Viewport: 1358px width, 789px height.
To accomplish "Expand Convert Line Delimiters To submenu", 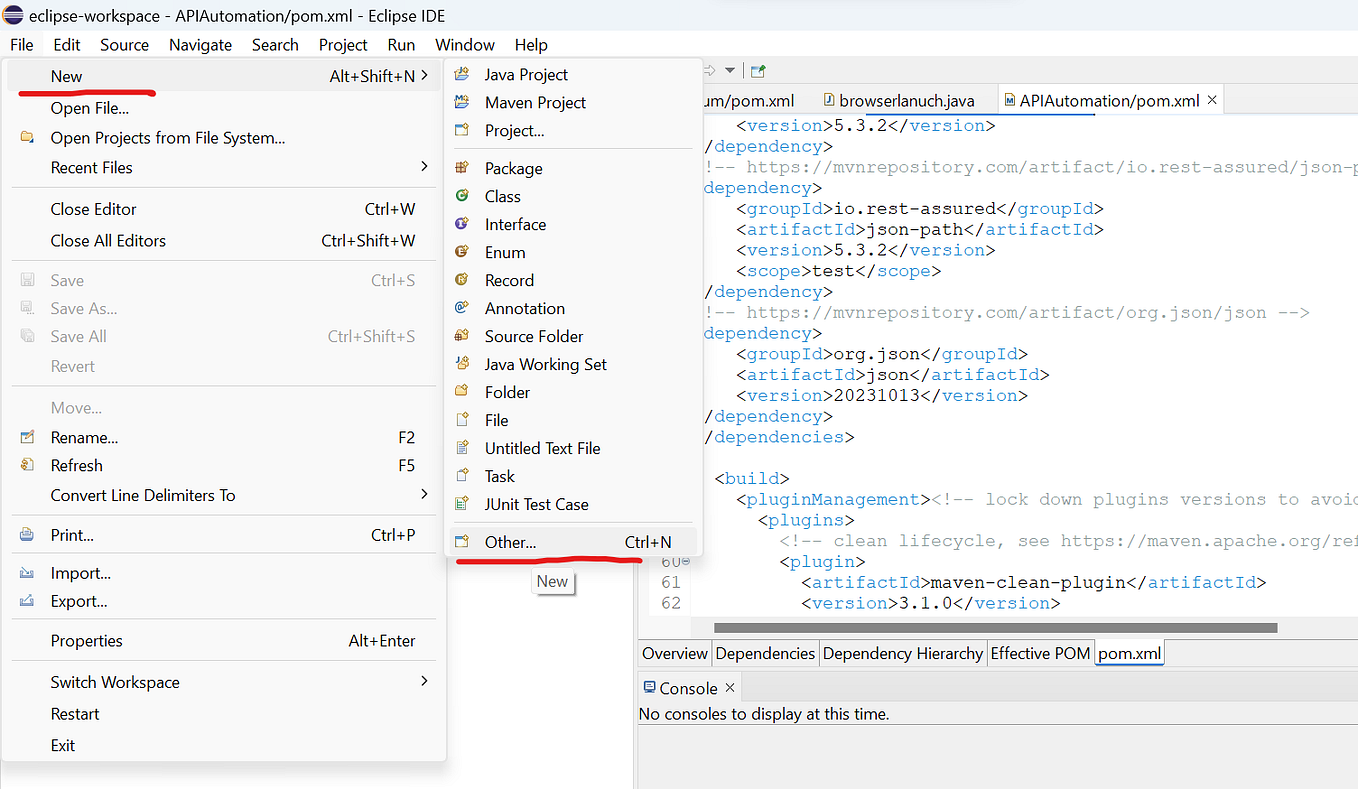I will (x=225, y=495).
